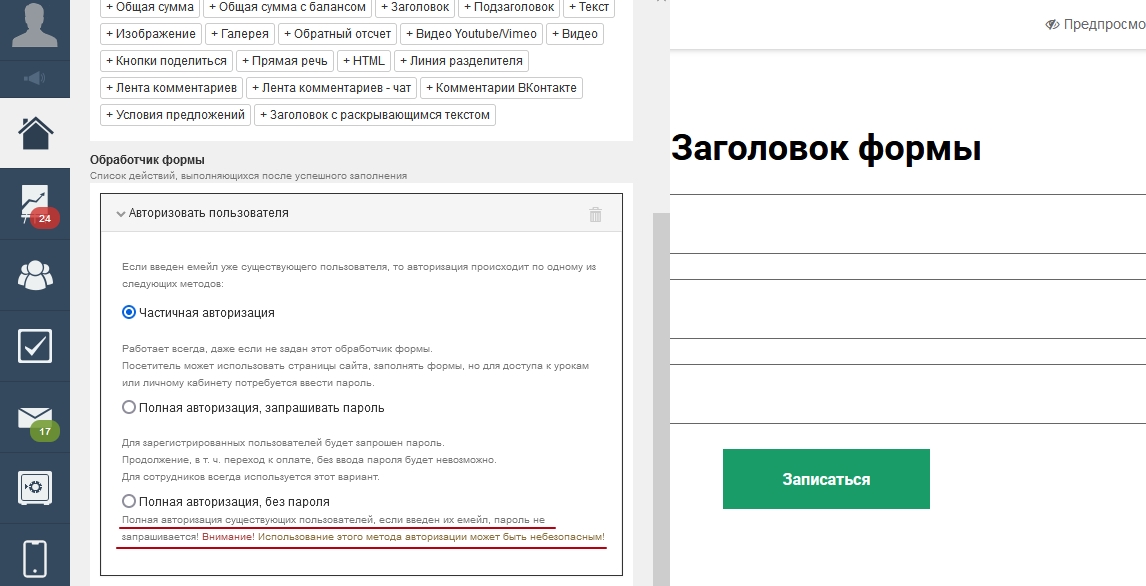
Task: Go to the home house icon
Action: coord(35,133)
